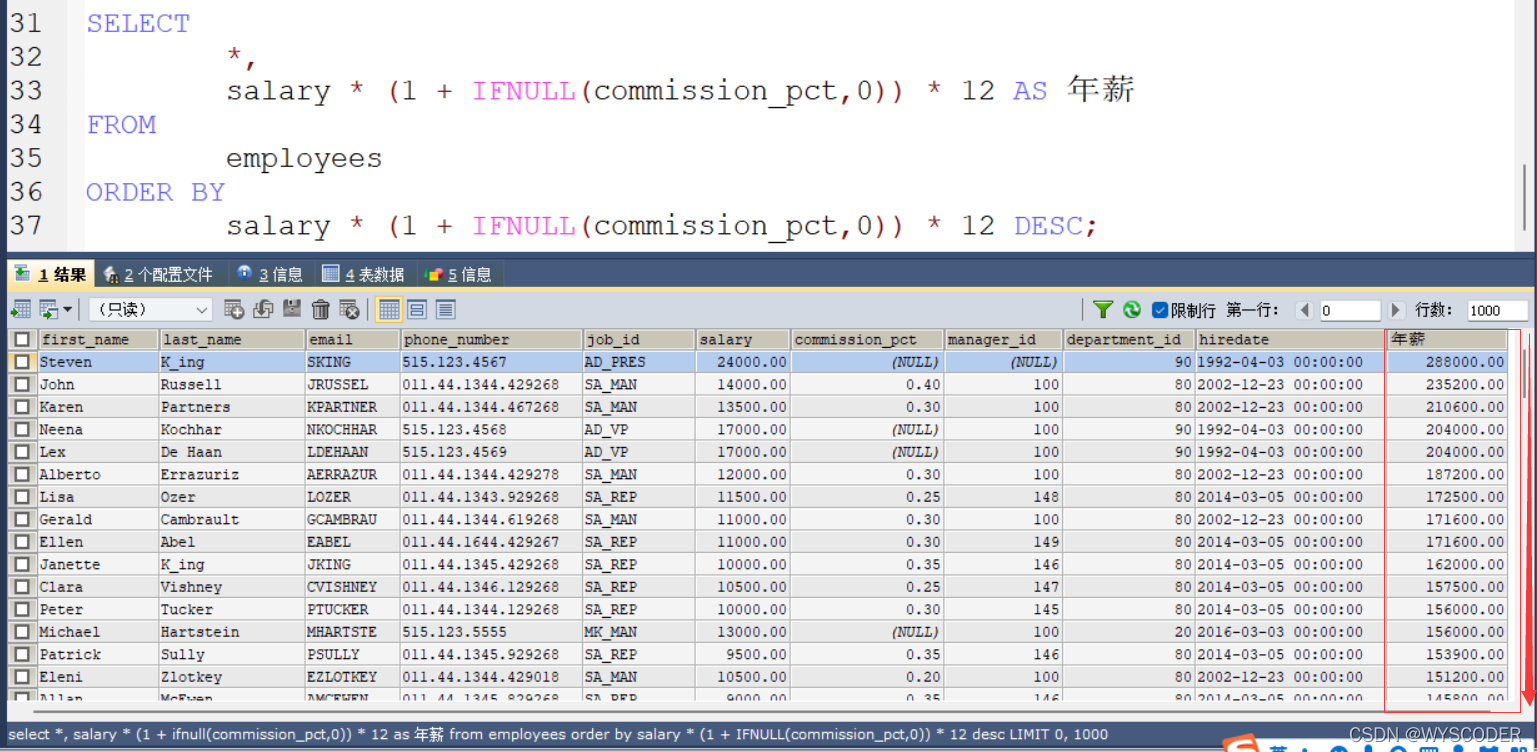The width and height of the screenshot is (1537, 752).
Task: Click the last_name column header
Action: click(232, 340)
